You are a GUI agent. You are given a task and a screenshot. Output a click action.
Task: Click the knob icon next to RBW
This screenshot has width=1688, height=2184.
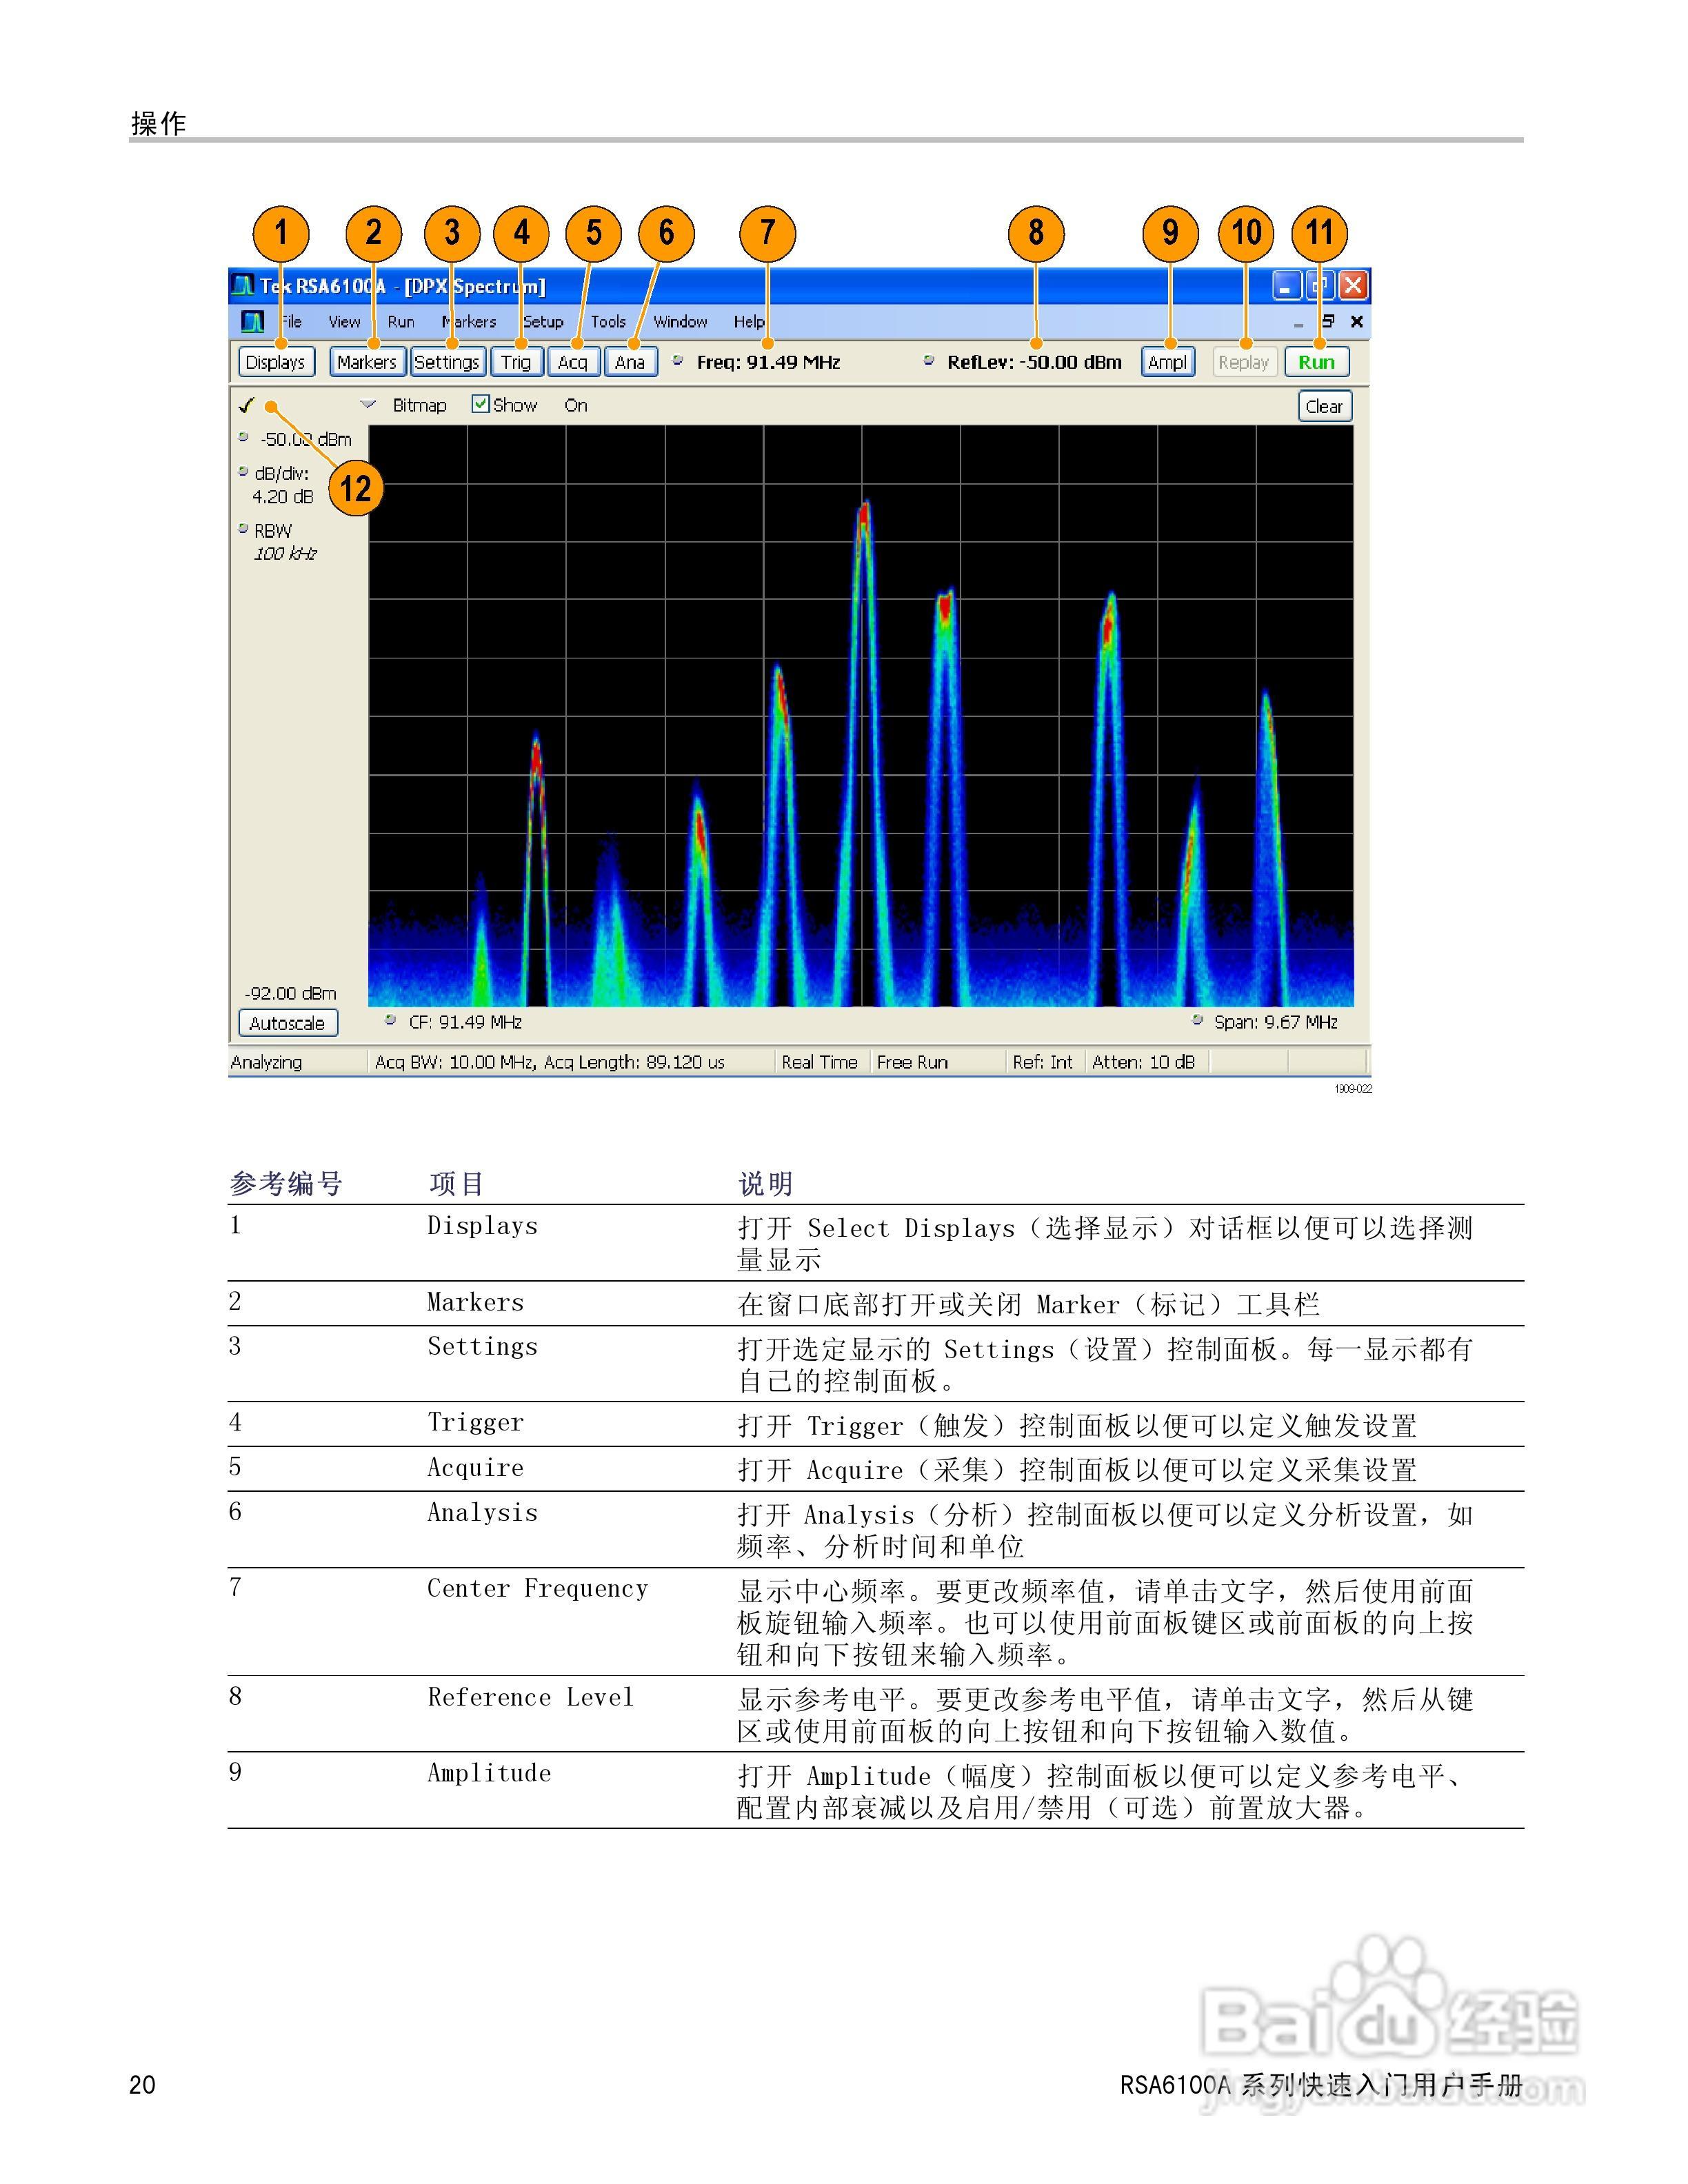[243, 529]
